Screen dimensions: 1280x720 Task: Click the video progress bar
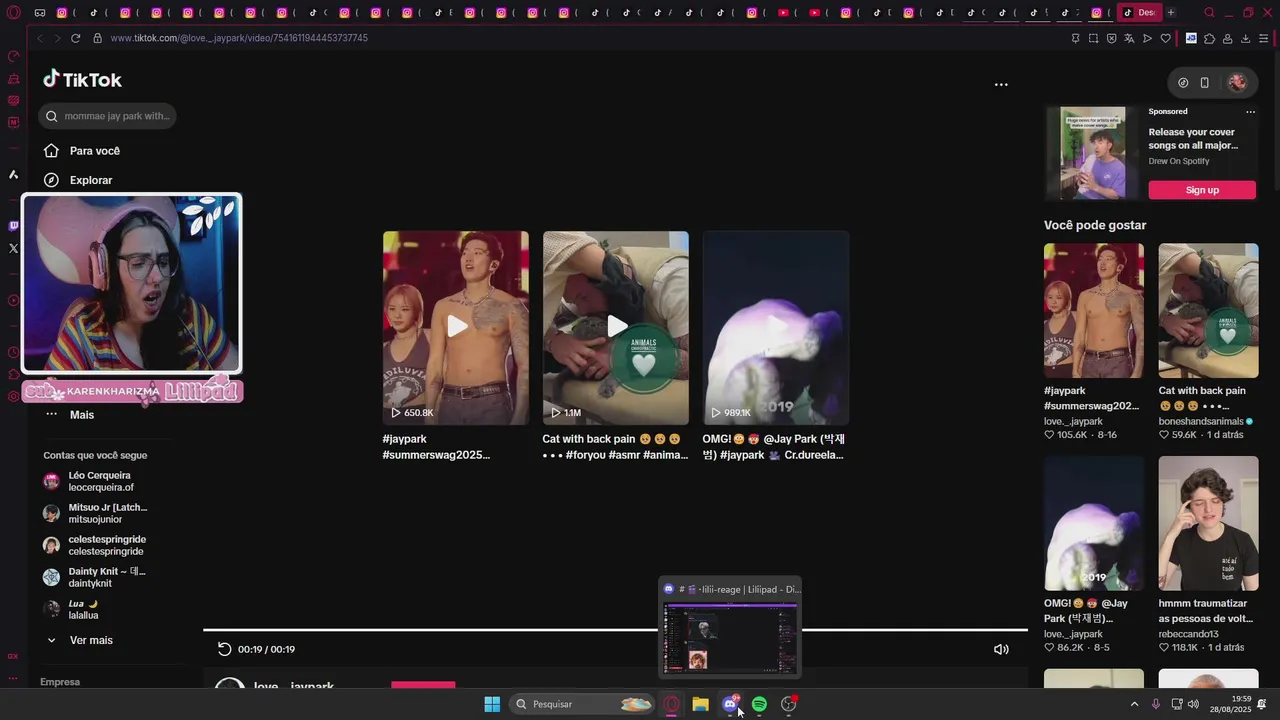click(615, 630)
